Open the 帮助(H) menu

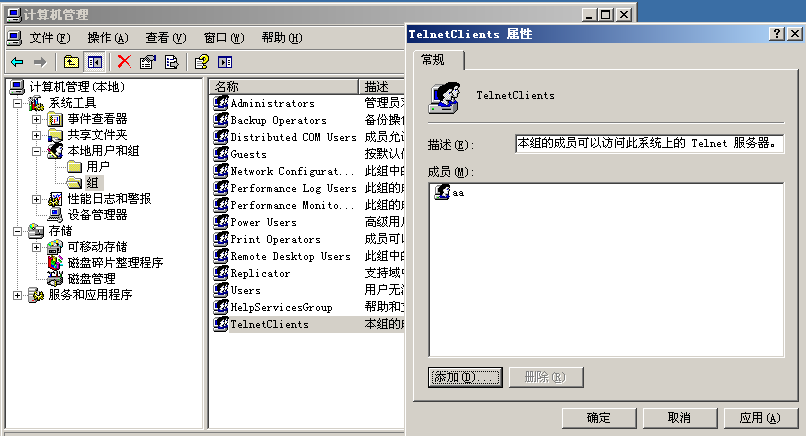(x=282, y=38)
